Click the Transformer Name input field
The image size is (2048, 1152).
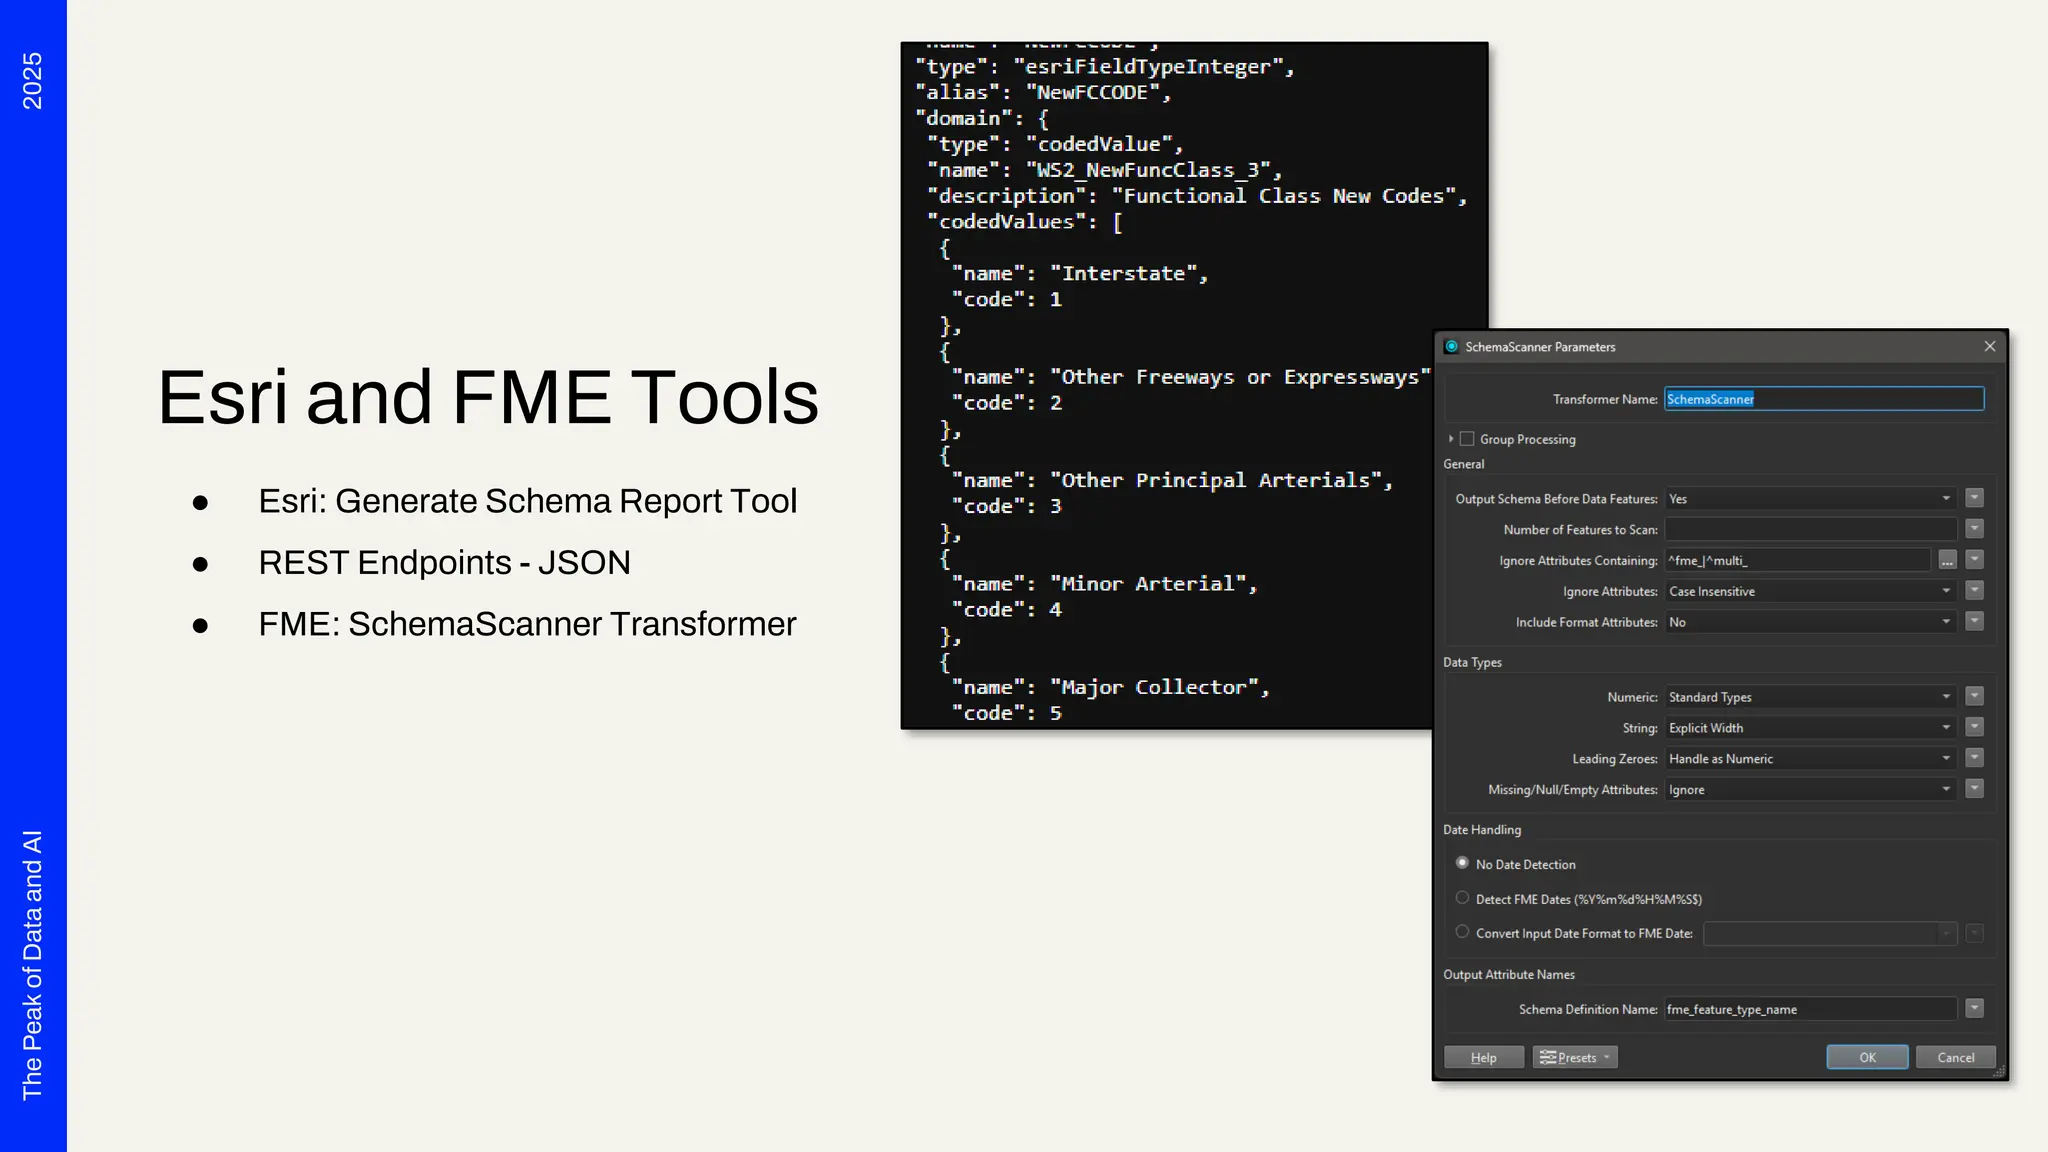point(1824,399)
